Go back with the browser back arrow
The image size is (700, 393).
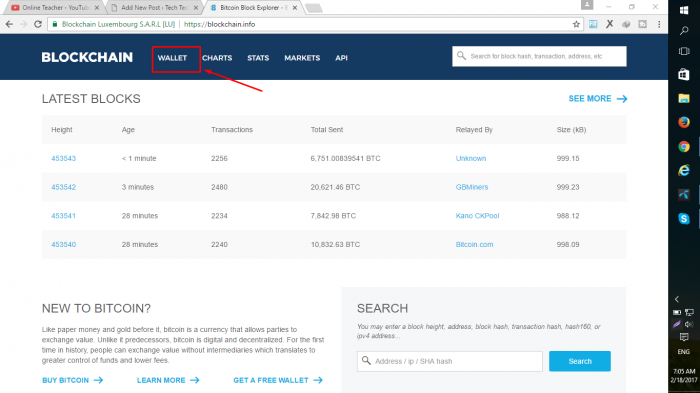click(x=9, y=24)
